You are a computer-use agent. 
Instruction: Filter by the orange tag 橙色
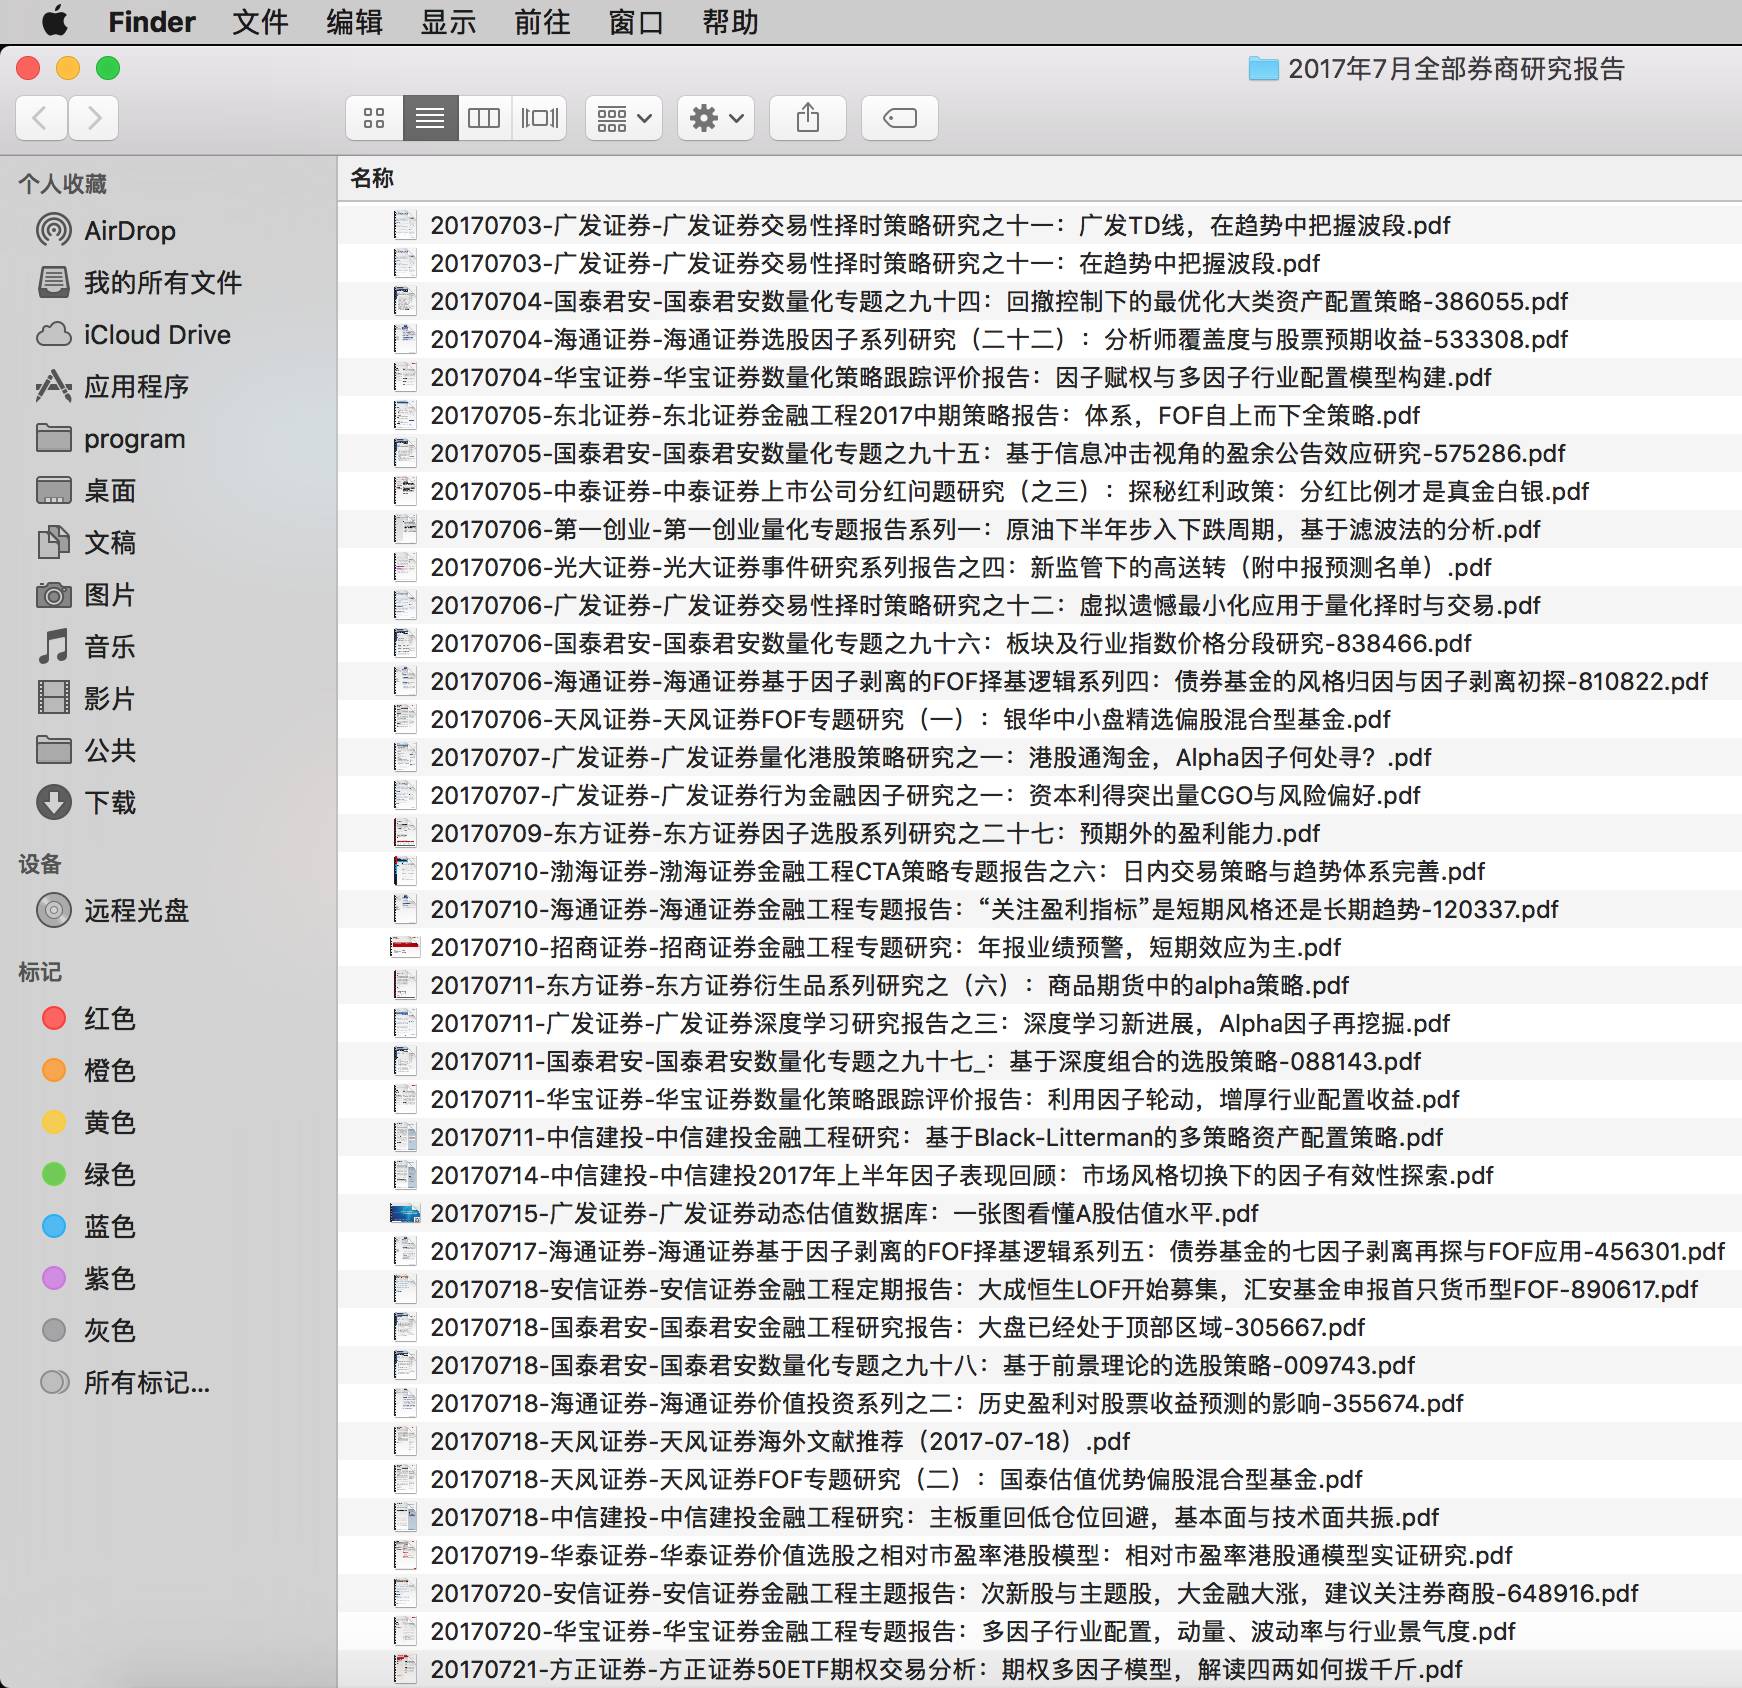[x=89, y=1071]
